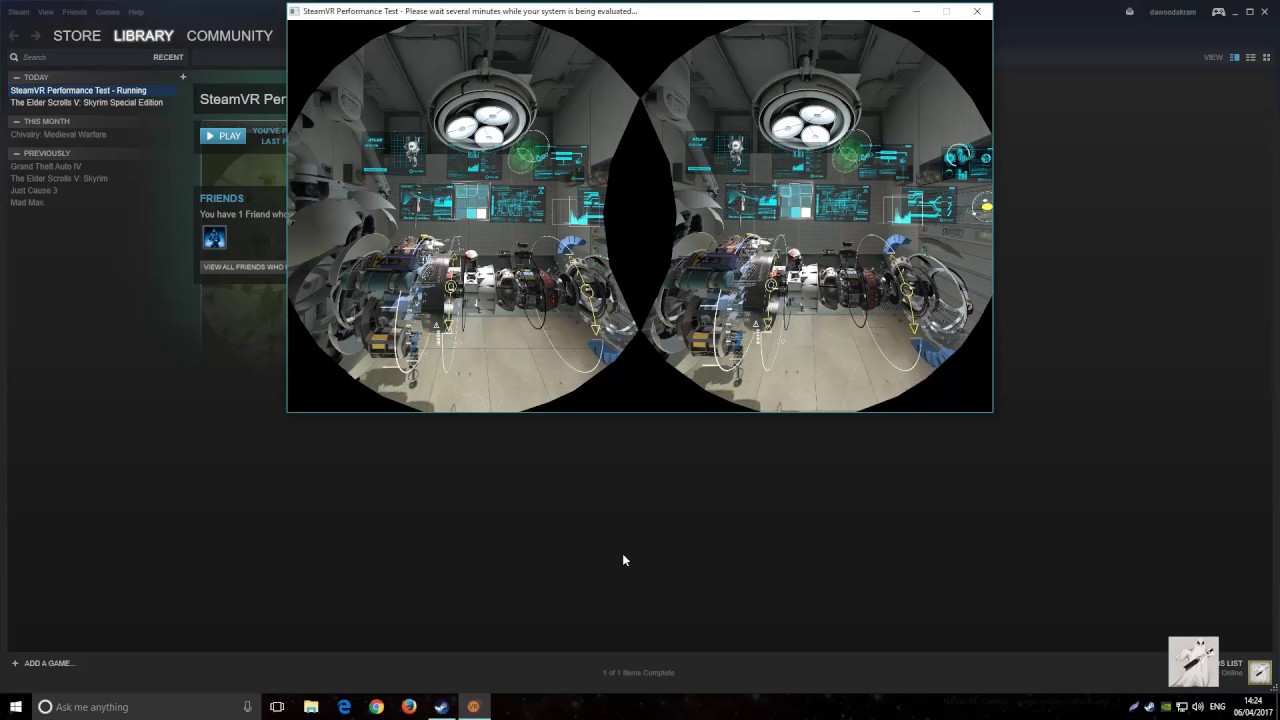The width and height of the screenshot is (1280, 720).
Task: Go to the STORE tab
Action: click(77, 35)
